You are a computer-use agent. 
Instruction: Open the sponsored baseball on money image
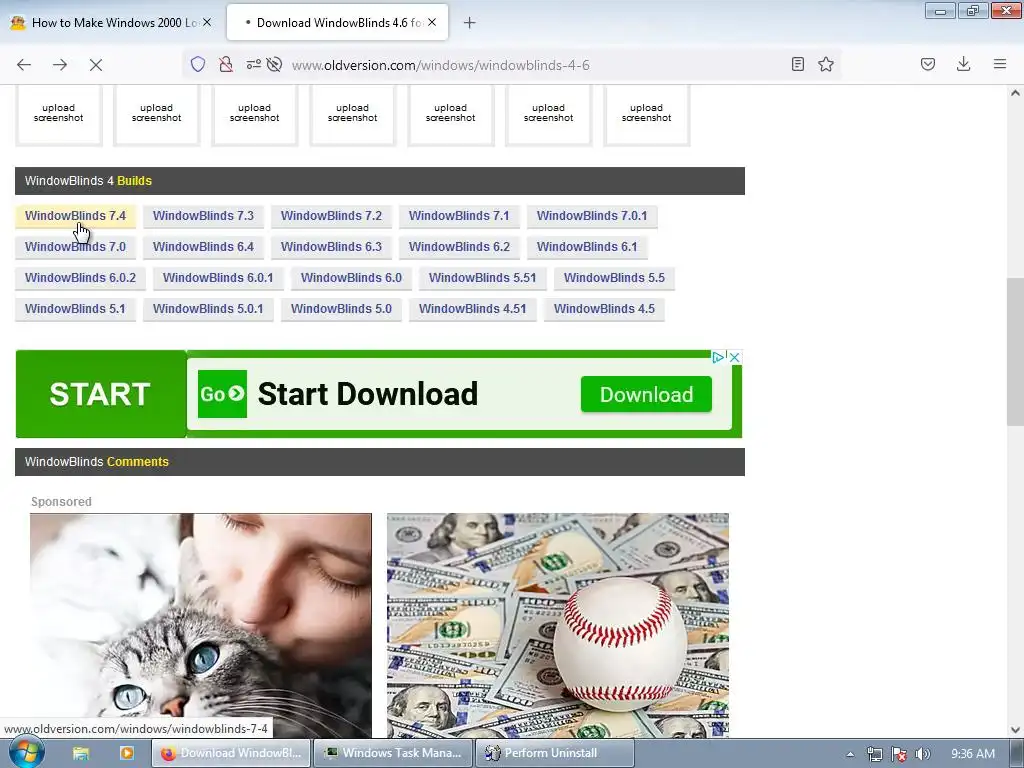coord(558,626)
